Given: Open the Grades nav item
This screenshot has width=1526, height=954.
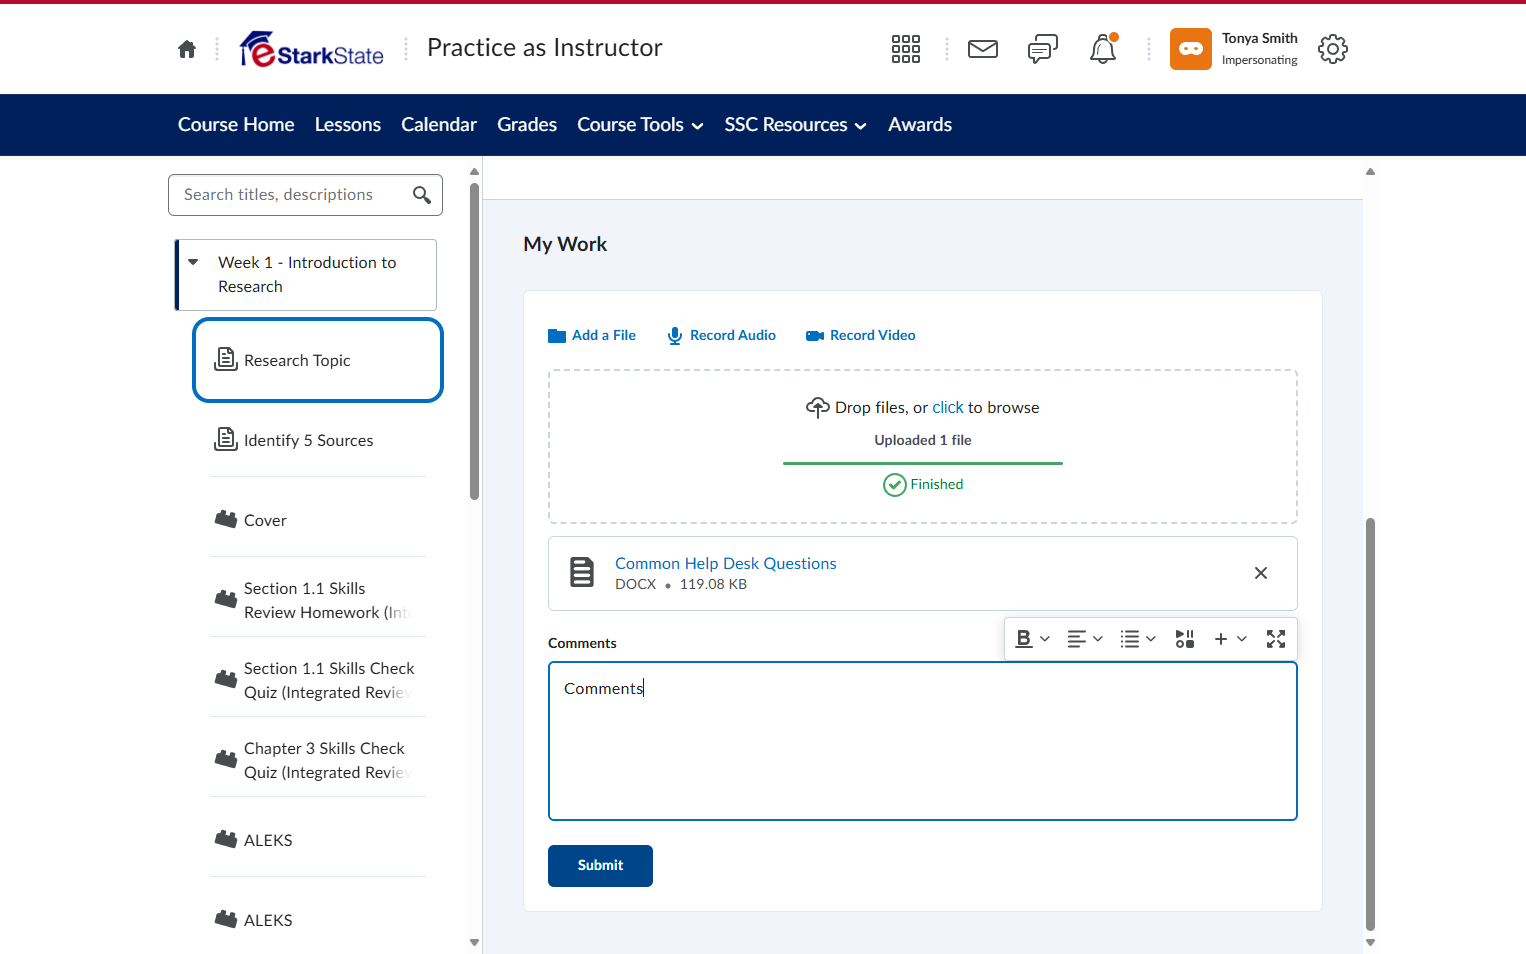Looking at the screenshot, I should (x=527, y=125).
